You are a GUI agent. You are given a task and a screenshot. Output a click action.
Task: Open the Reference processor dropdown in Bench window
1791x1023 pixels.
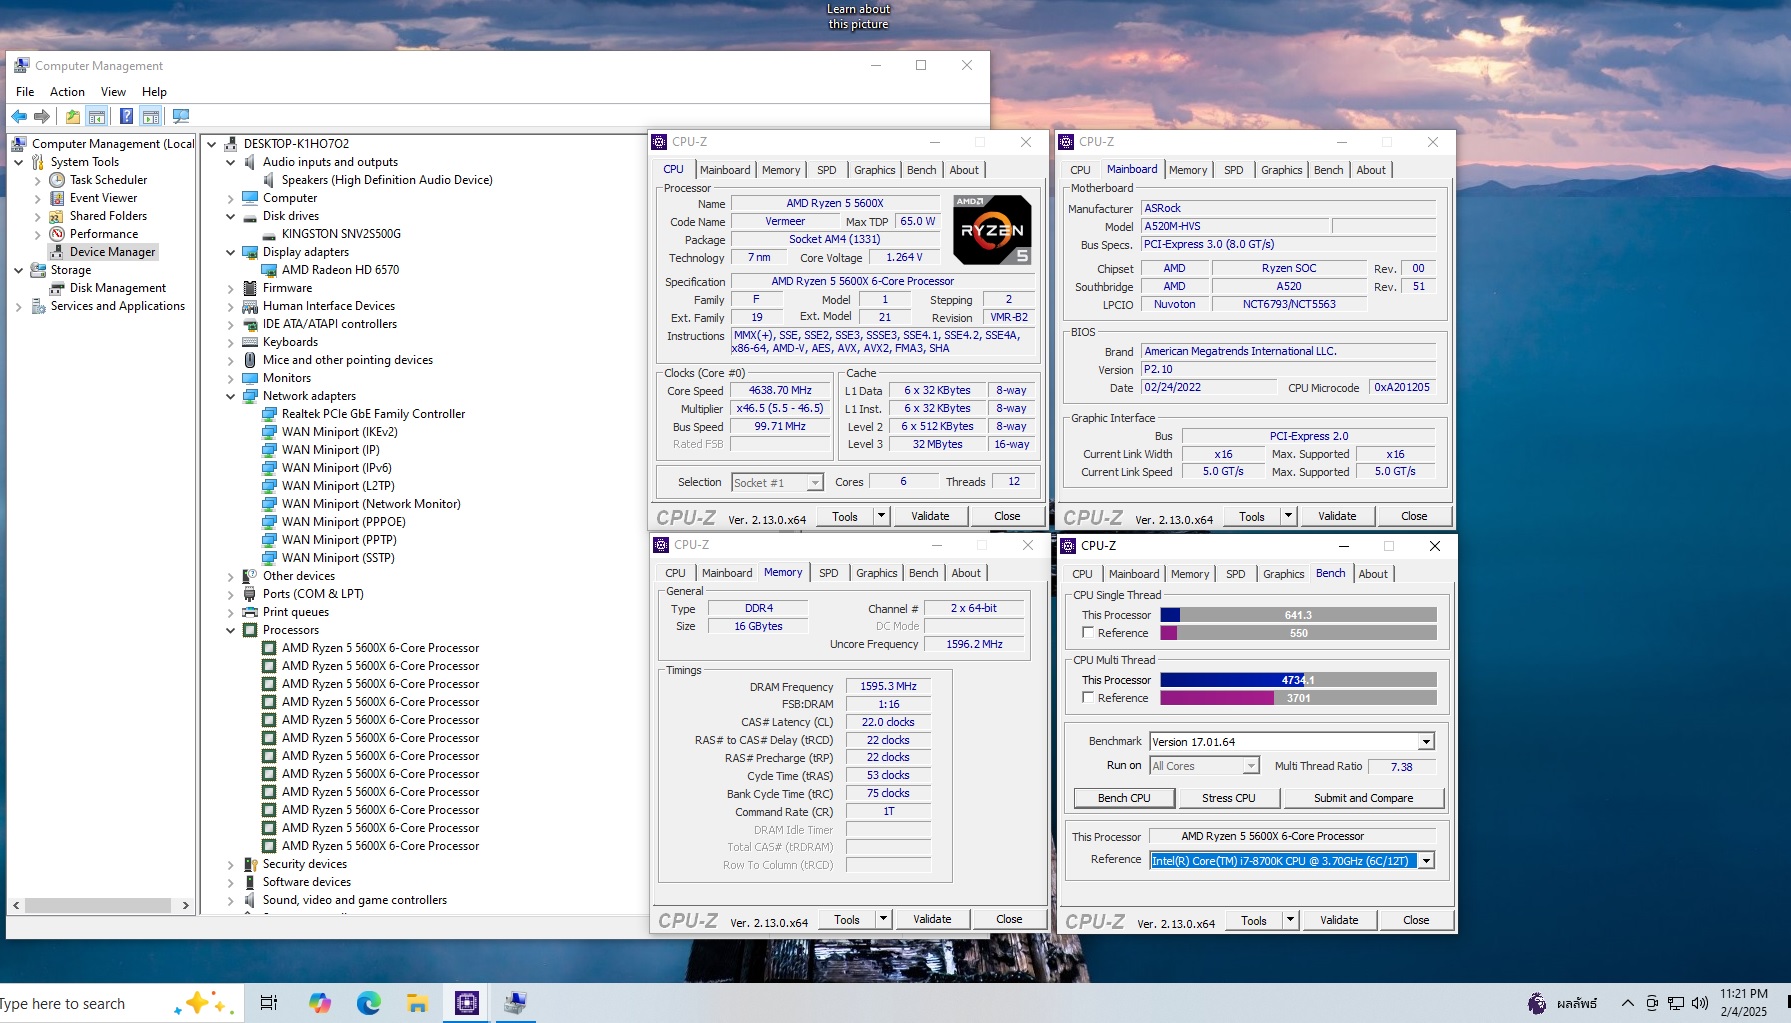click(1427, 861)
